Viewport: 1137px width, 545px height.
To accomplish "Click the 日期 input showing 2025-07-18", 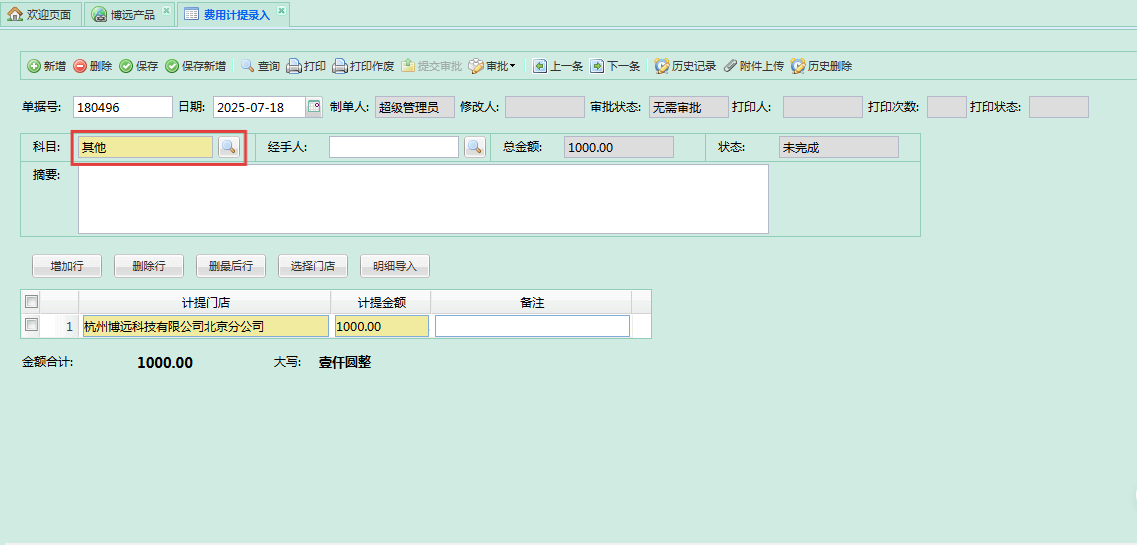I will (x=259, y=107).
